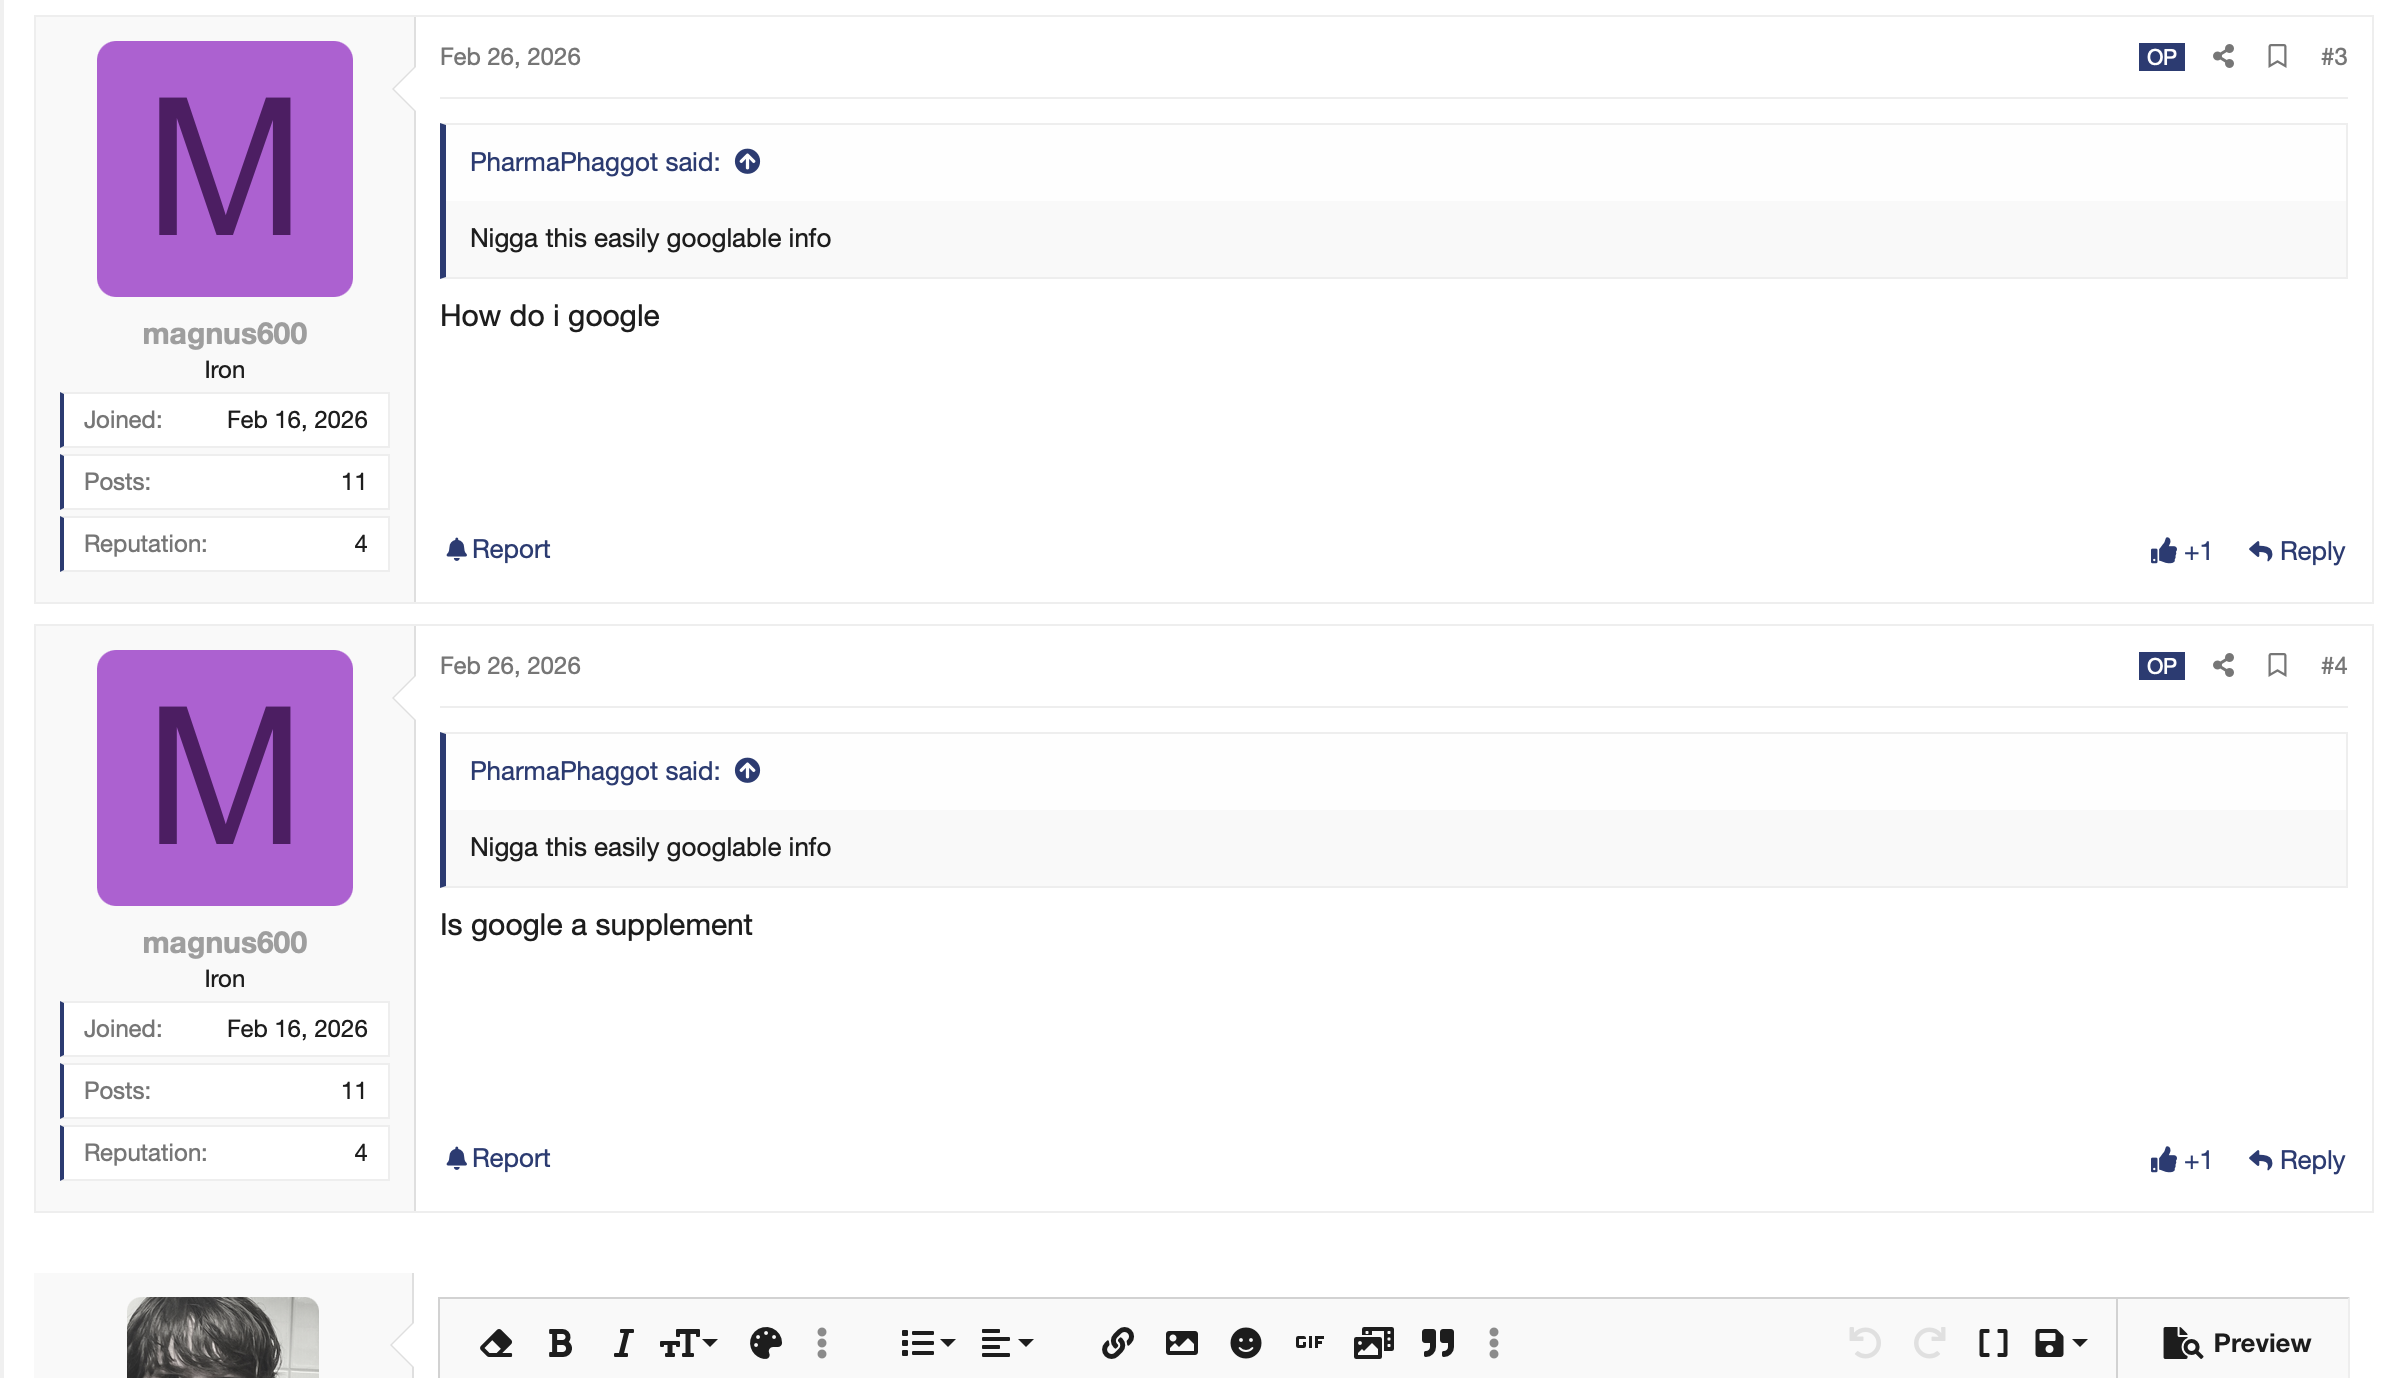Open the text alignment dropdown

pyautogui.click(x=1006, y=1343)
